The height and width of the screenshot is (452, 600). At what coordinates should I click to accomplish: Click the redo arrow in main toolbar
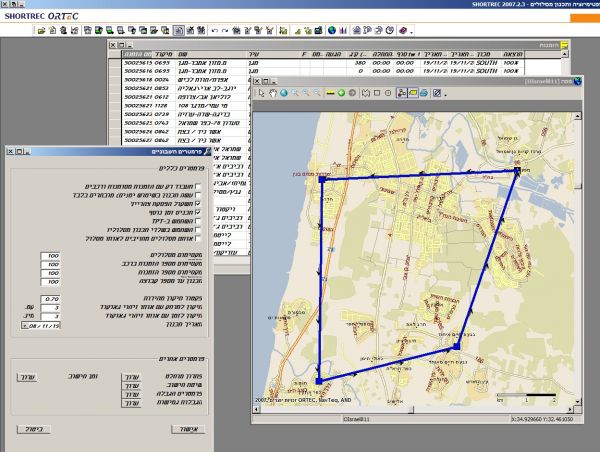point(225,31)
